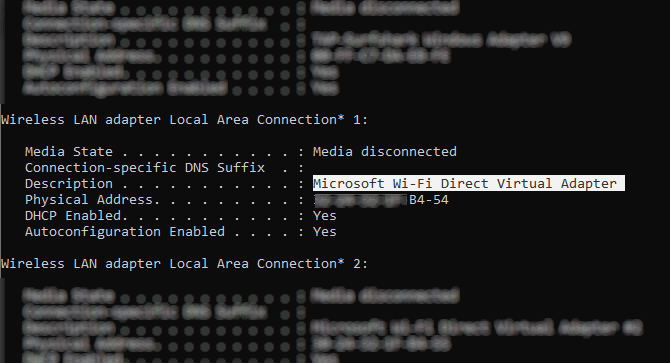670x363 pixels.
Task: Click the blurred Wi-Fi Direct Virtual Adapter #2 description
Action: [476, 328]
